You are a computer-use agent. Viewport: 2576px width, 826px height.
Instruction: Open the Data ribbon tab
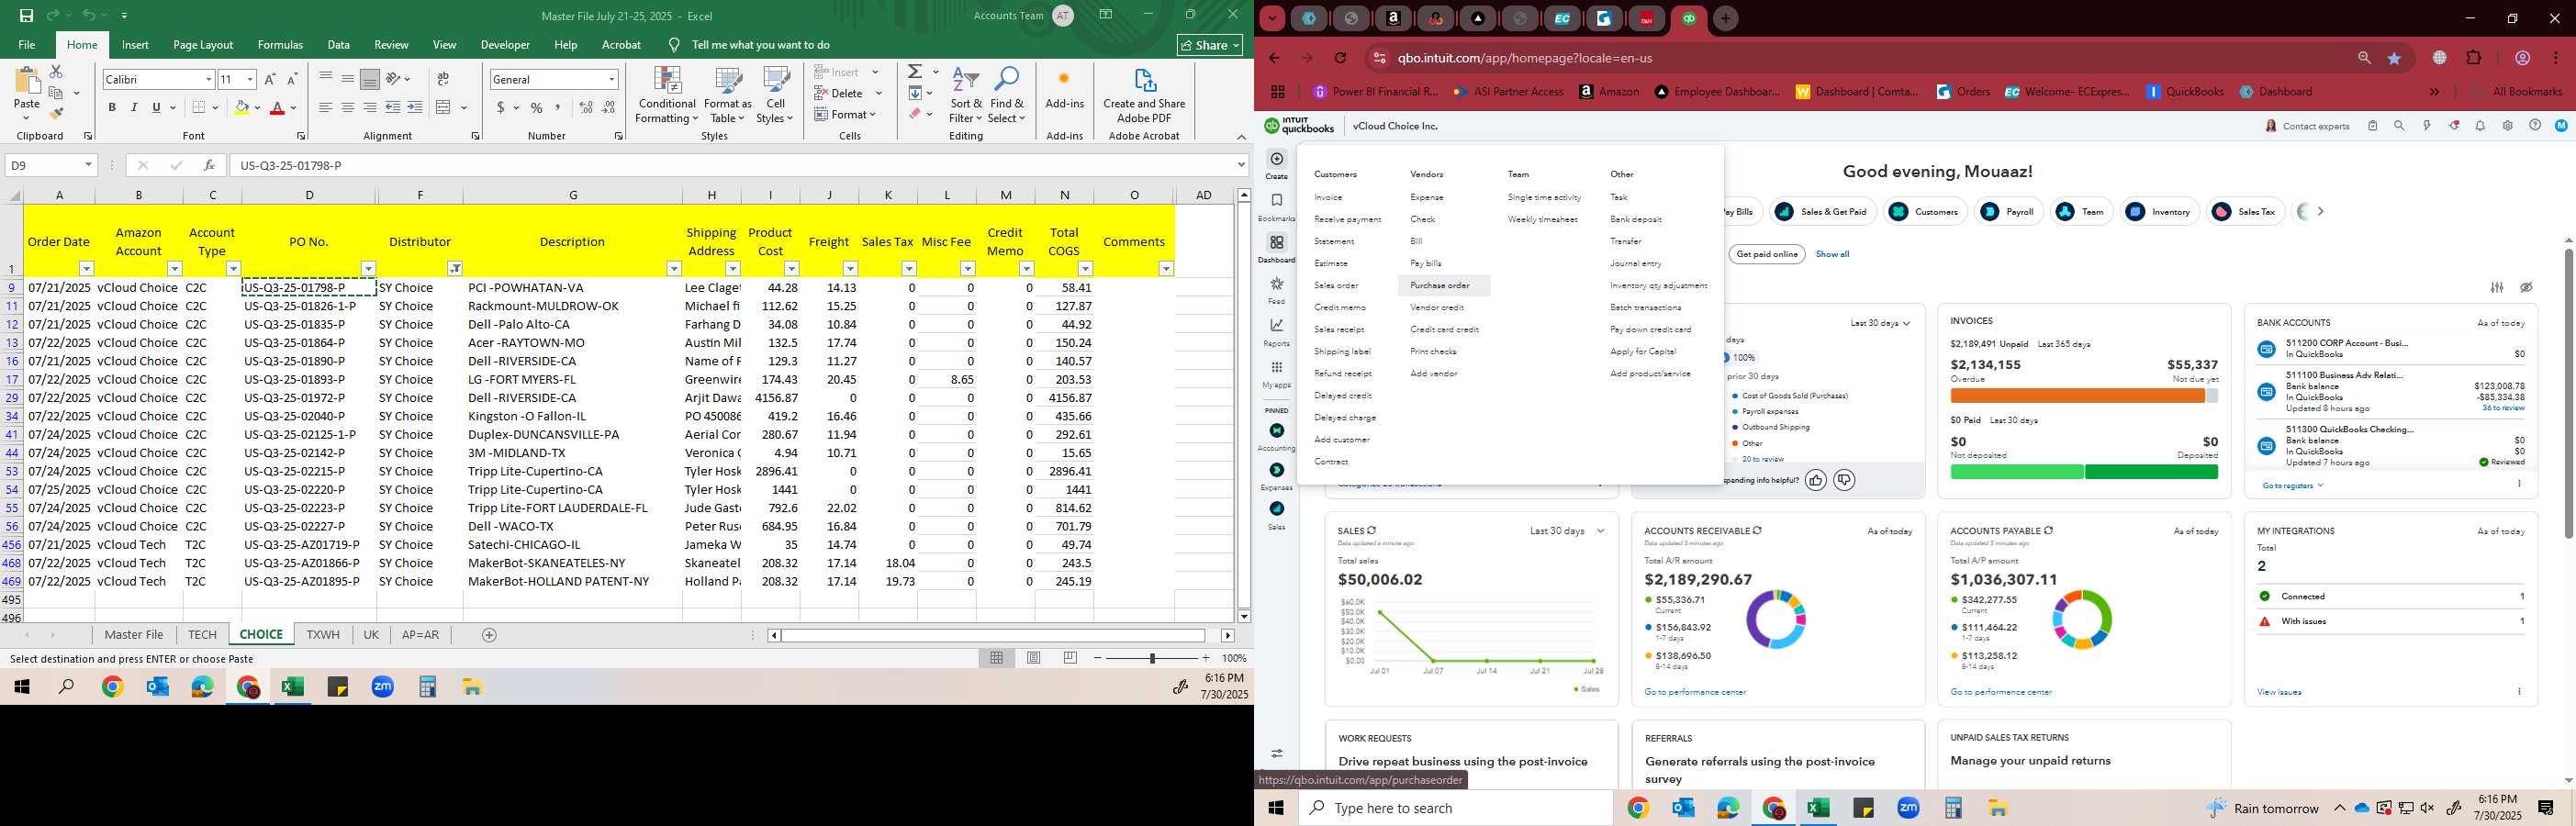(x=339, y=45)
